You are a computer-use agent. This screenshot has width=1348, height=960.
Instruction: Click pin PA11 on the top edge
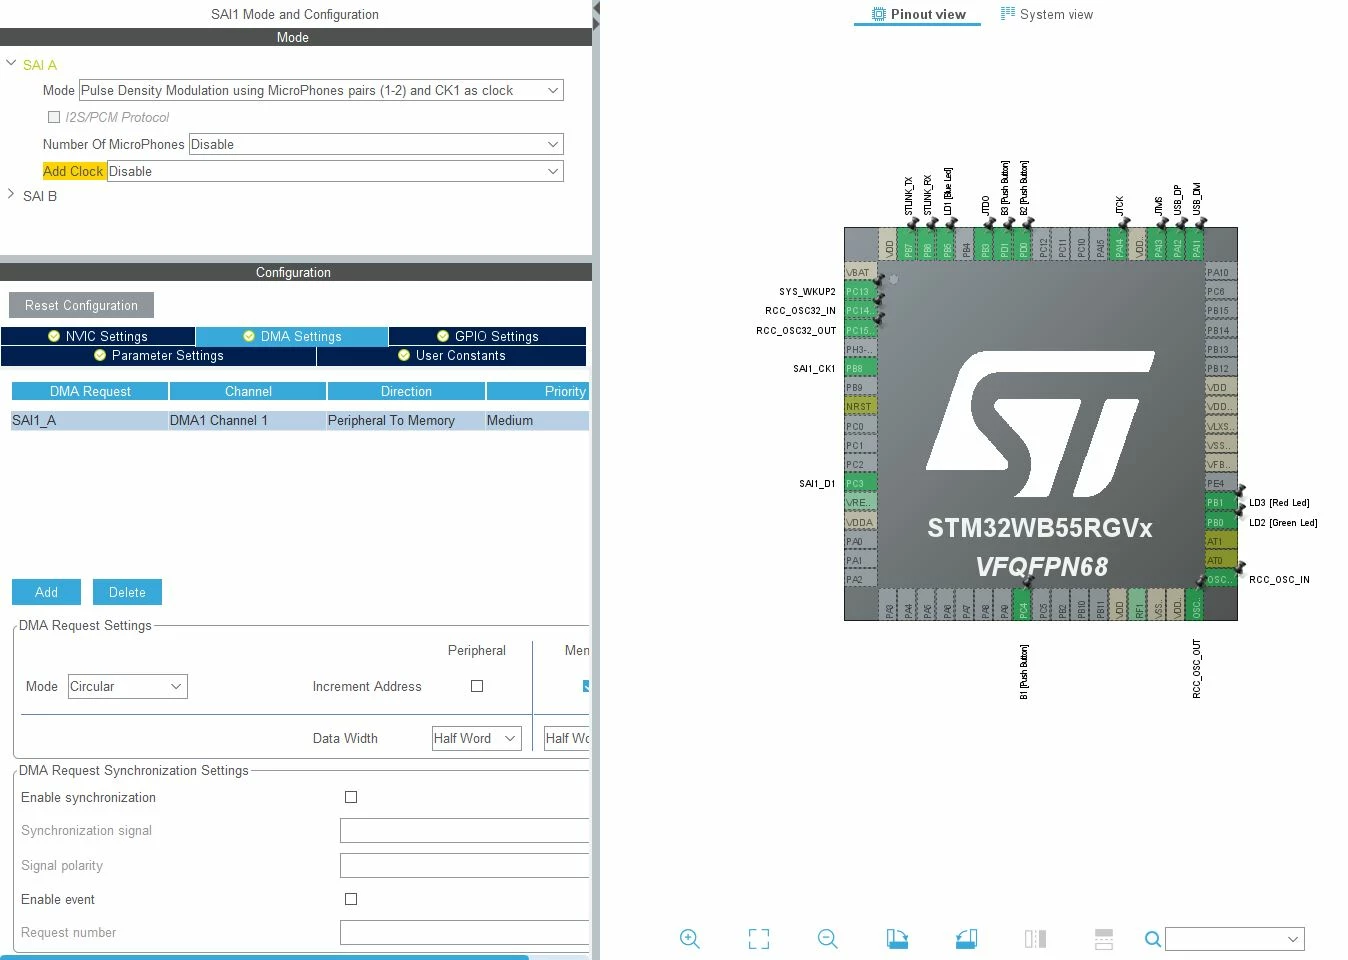point(1196,244)
